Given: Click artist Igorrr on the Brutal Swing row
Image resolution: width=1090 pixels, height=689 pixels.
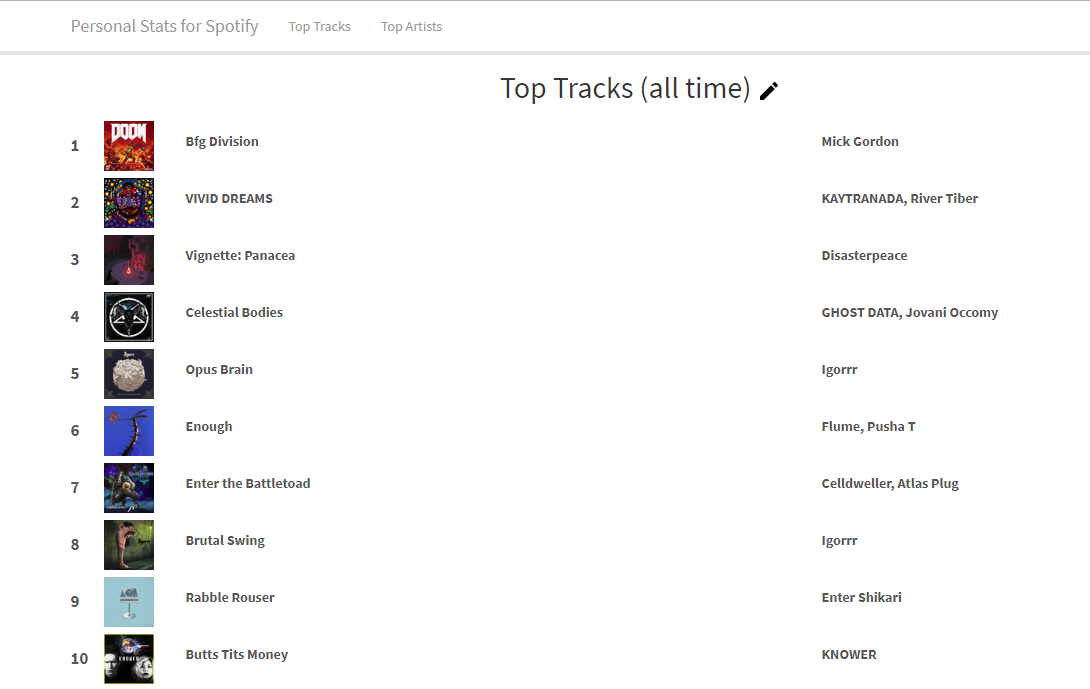Looking at the screenshot, I should pos(839,541).
